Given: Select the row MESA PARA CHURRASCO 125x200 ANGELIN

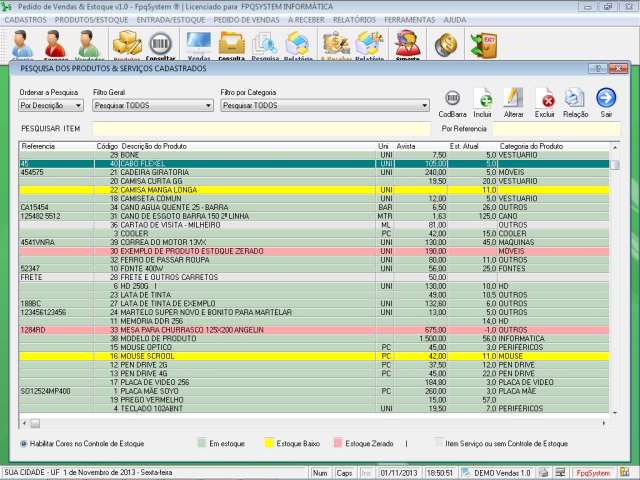Looking at the screenshot, I should click(314, 330).
